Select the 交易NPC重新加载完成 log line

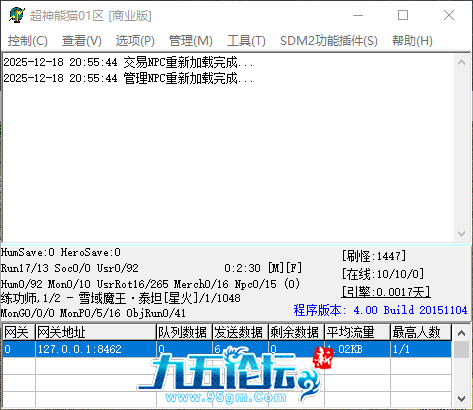pos(128,62)
